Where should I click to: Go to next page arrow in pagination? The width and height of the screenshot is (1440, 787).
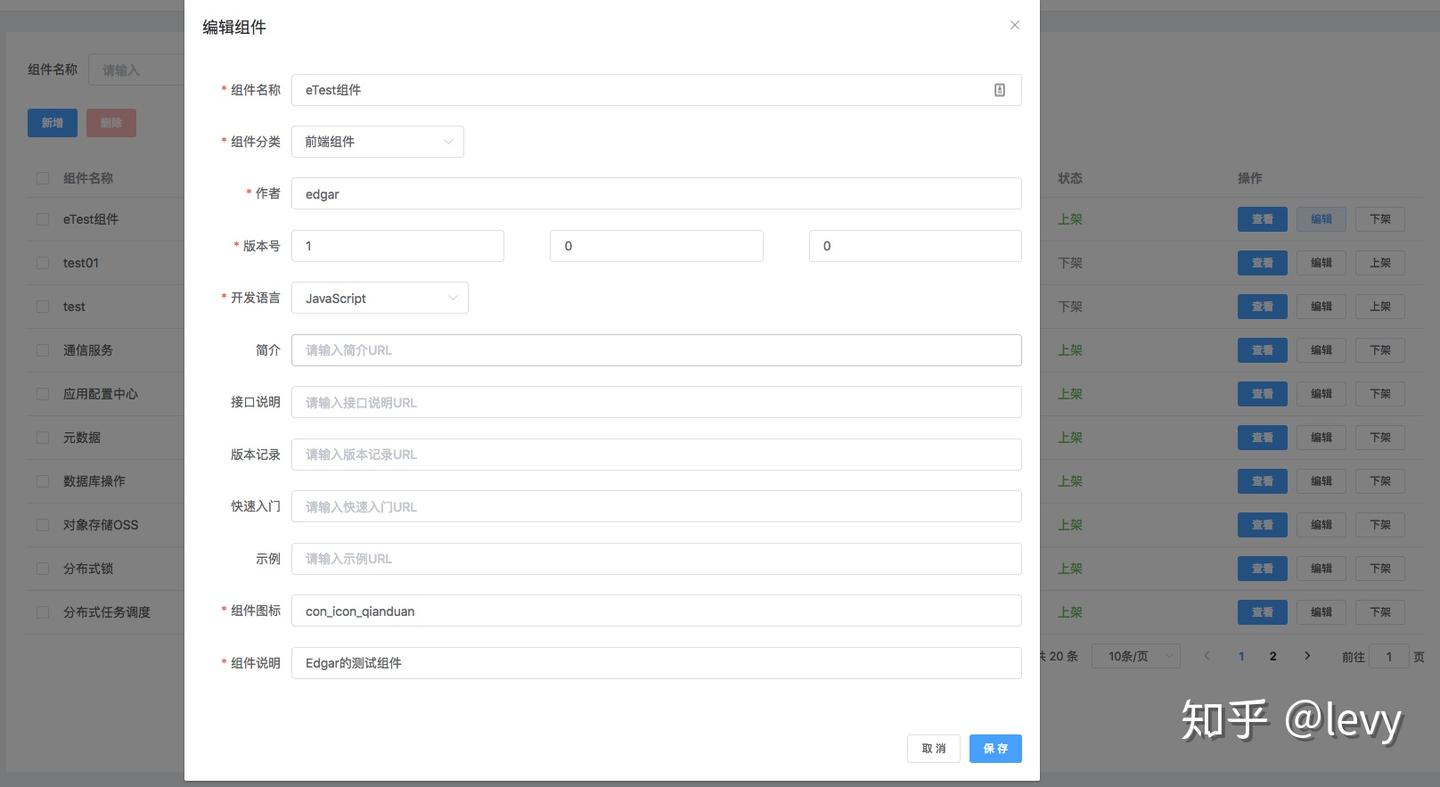tap(1307, 656)
